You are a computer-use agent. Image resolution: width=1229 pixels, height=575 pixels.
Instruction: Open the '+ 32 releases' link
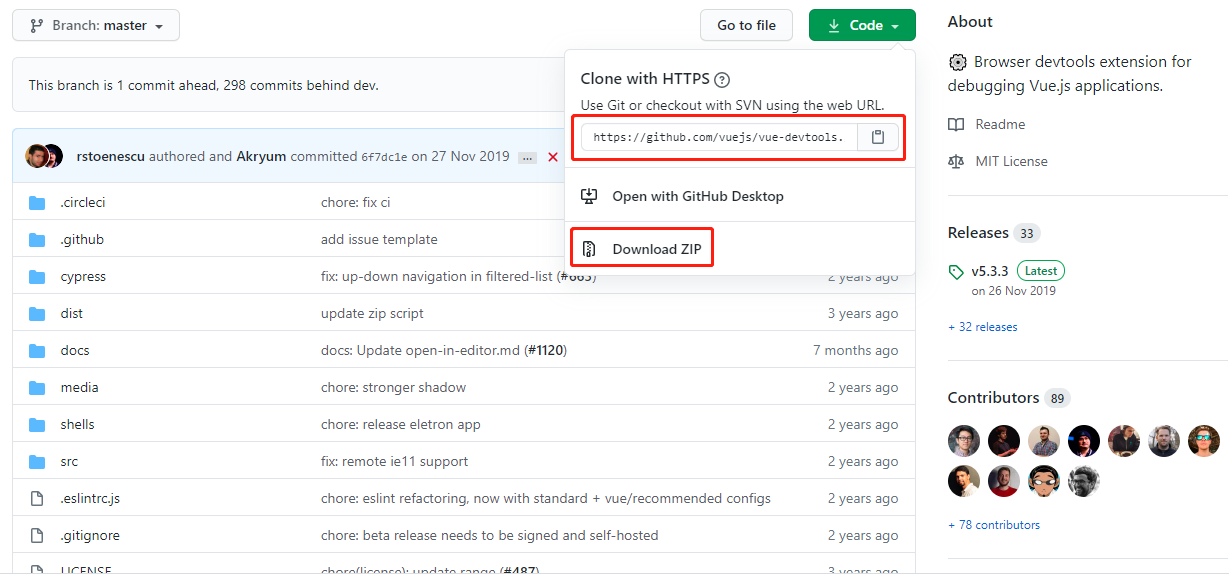click(983, 327)
